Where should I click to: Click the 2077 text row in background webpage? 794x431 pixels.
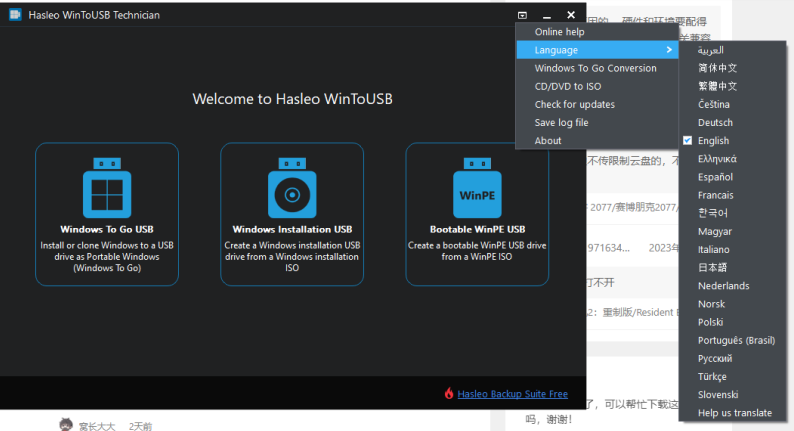[x=632, y=207]
